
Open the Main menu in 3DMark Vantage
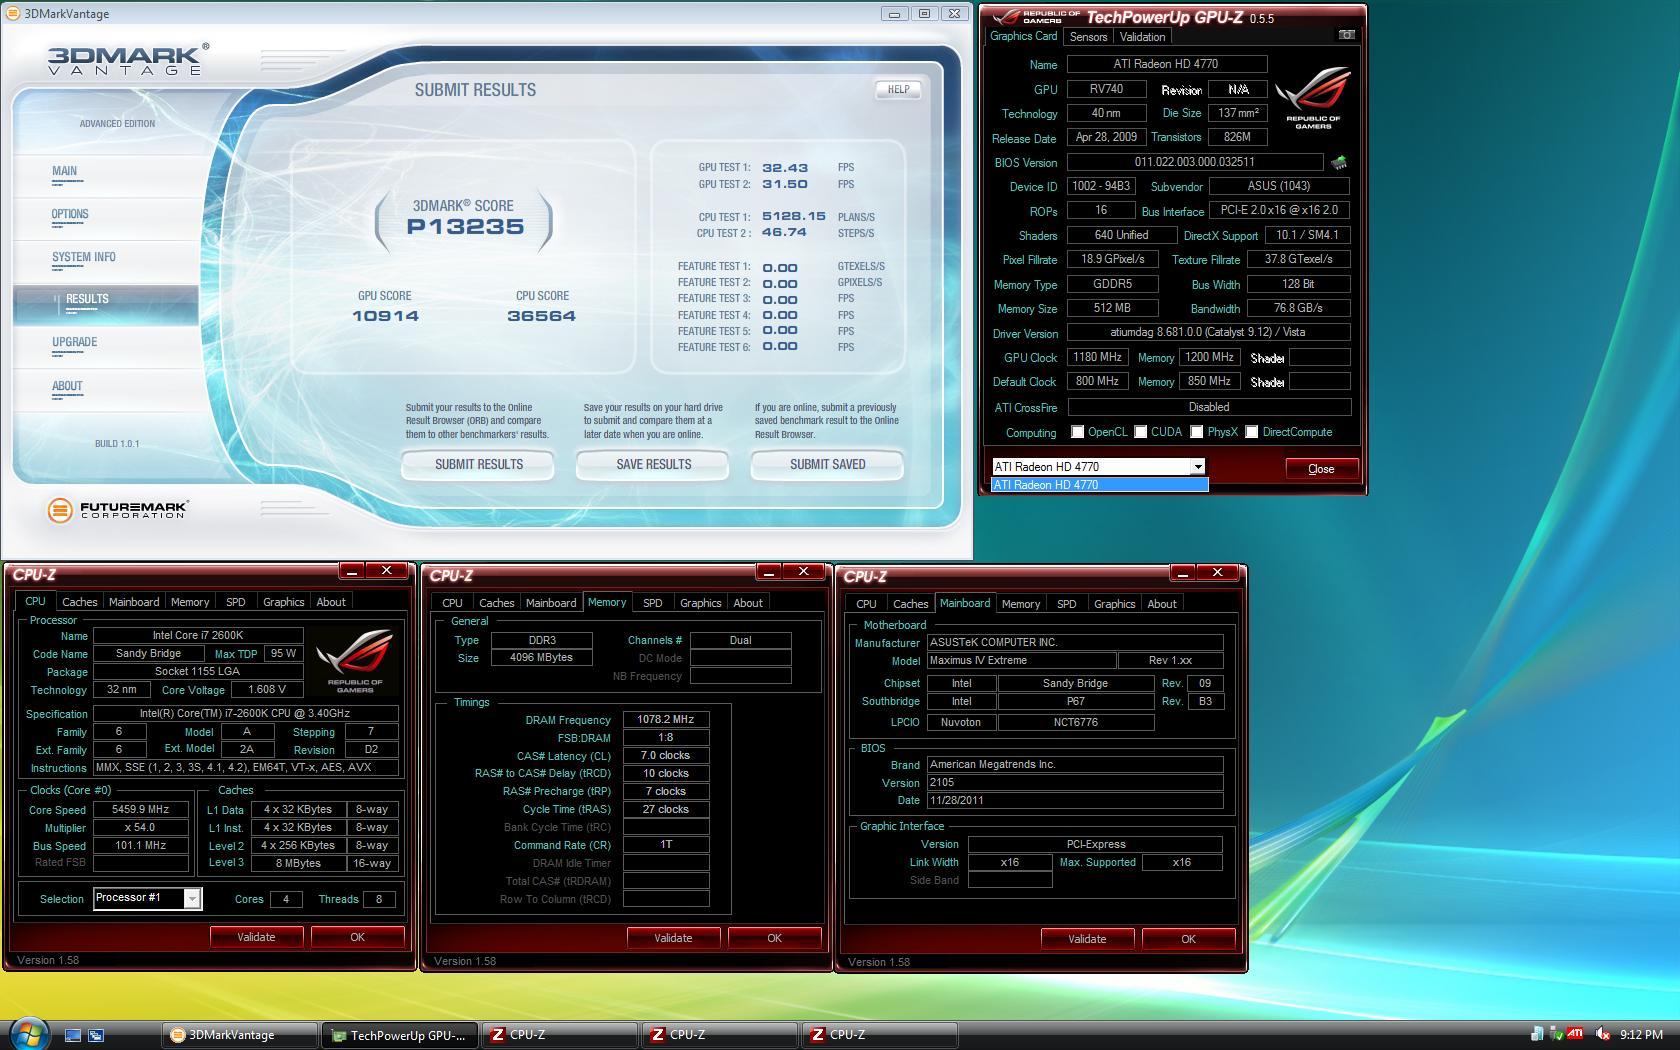pos(65,171)
